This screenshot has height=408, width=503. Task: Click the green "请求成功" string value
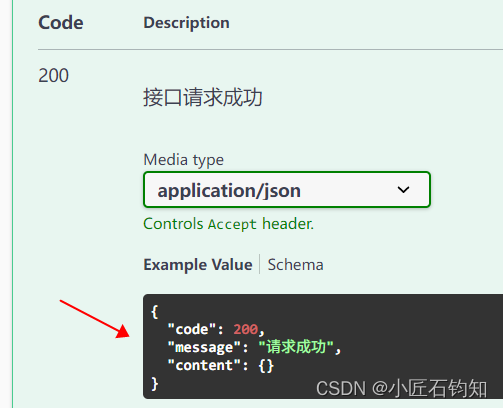[x=296, y=347]
